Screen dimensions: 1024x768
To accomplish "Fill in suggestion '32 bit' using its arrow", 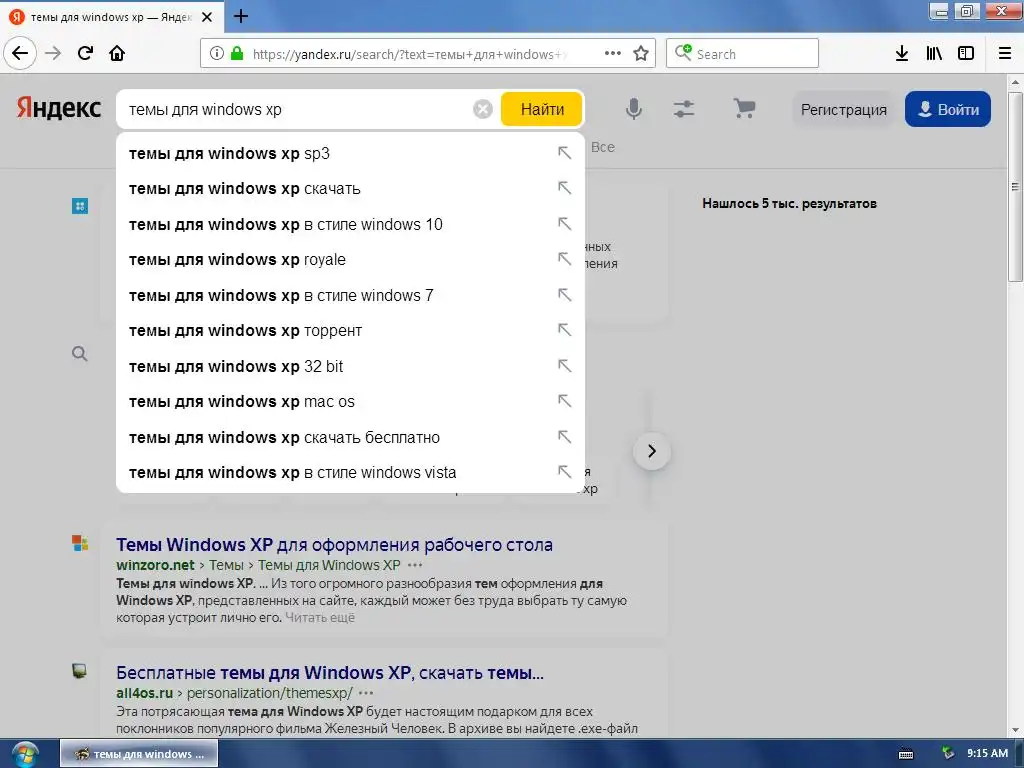I will coord(564,366).
